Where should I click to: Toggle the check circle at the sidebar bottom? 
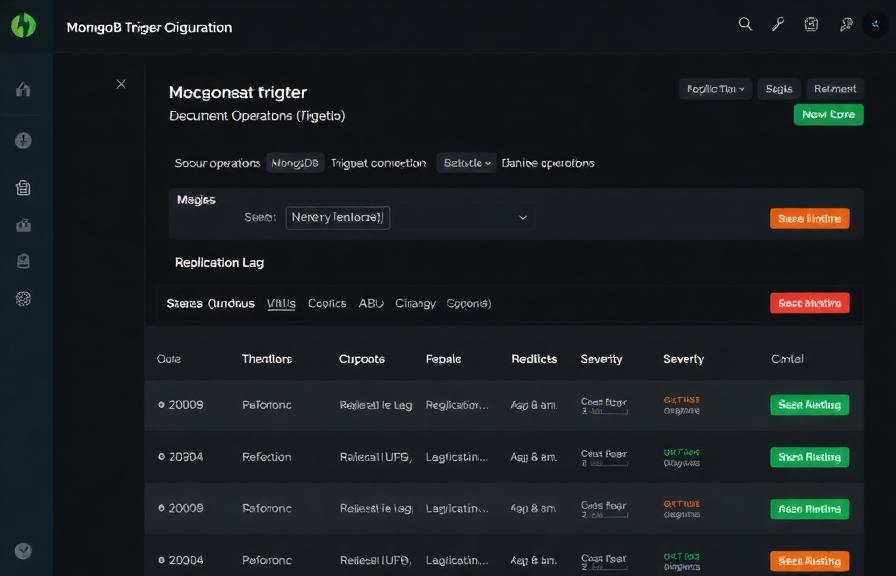(x=23, y=550)
